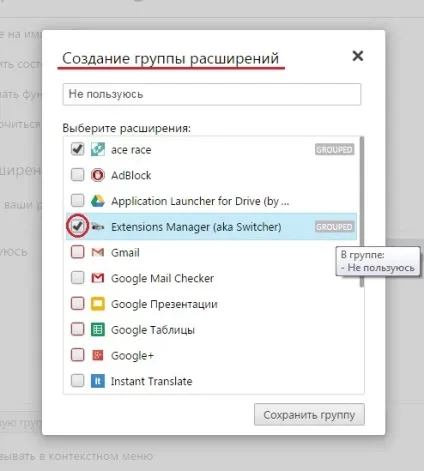Check the Gmail checkbox
Viewport: 424px width, 471px height.
(78, 252)
